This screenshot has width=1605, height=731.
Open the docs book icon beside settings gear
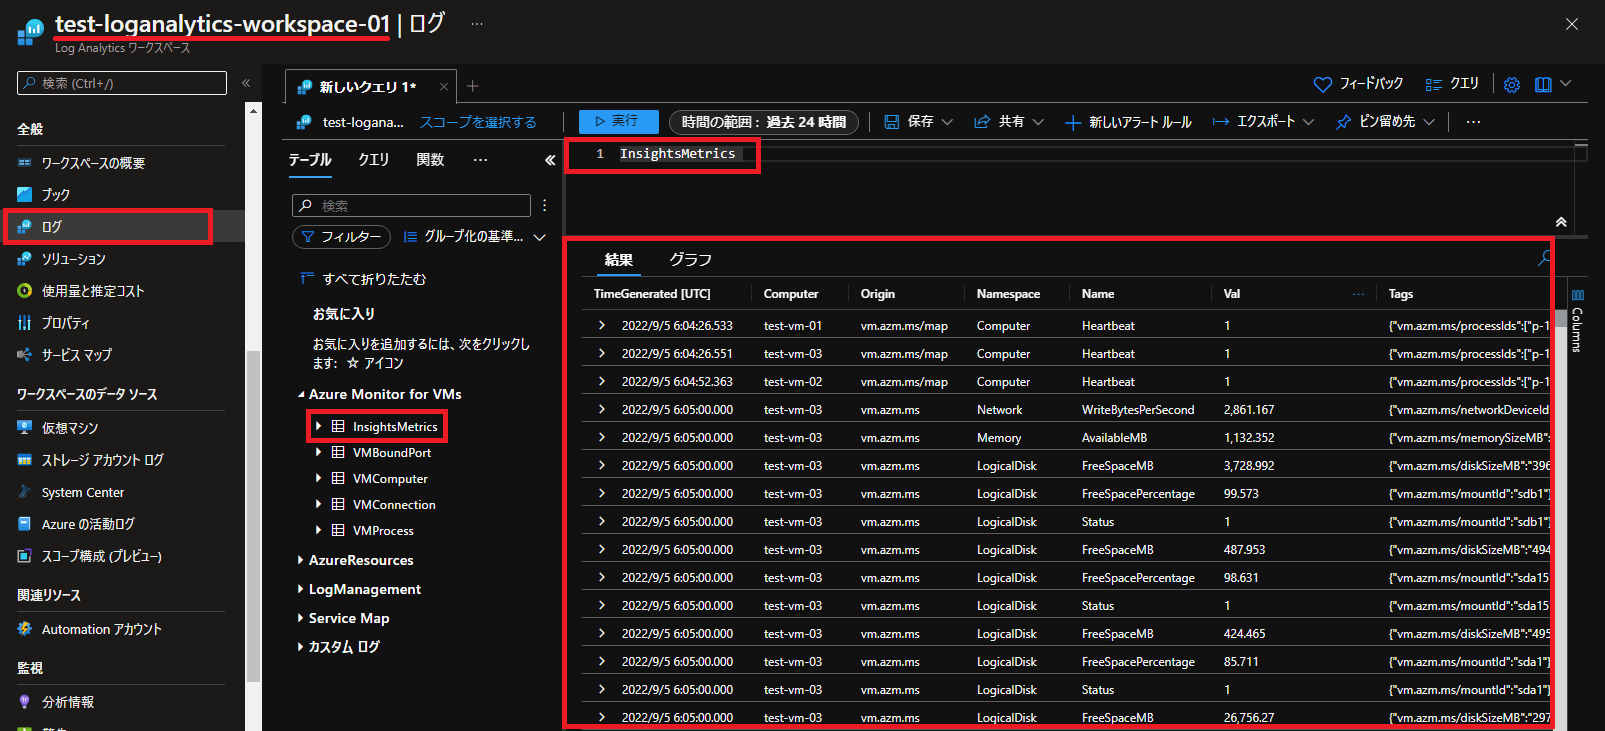[x=1543, y=85]
